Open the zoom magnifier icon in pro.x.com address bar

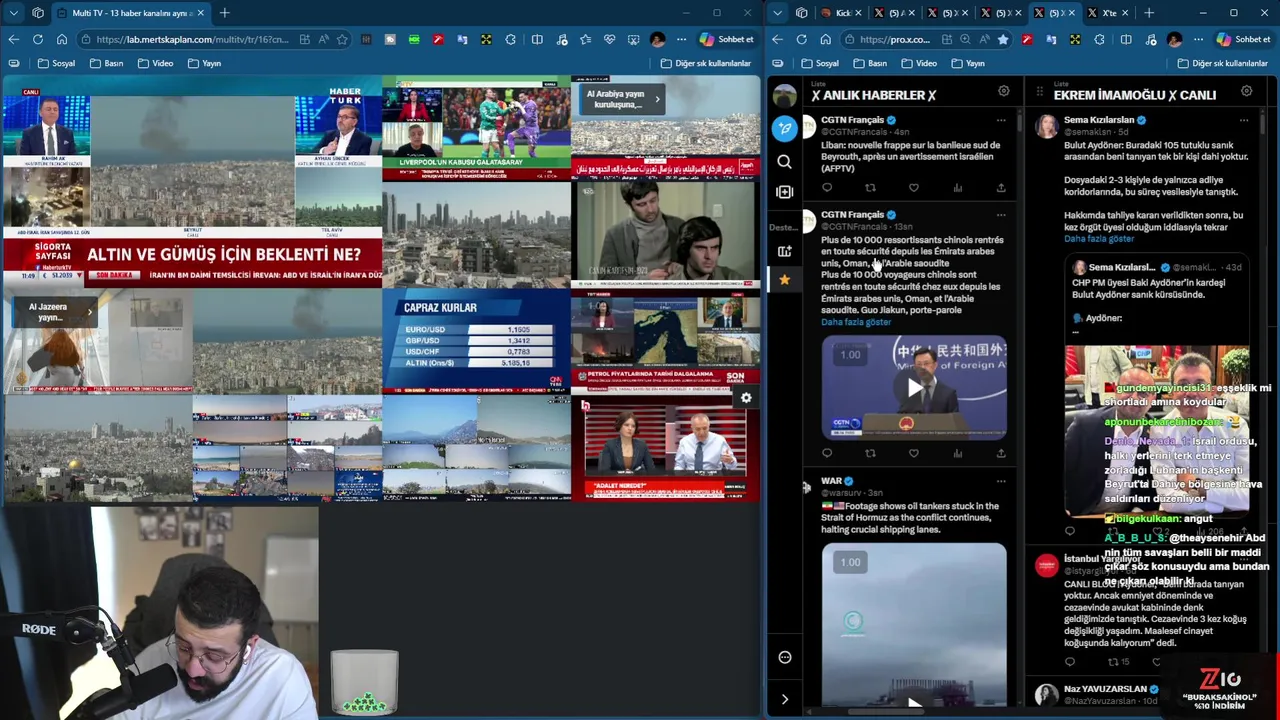965,39
